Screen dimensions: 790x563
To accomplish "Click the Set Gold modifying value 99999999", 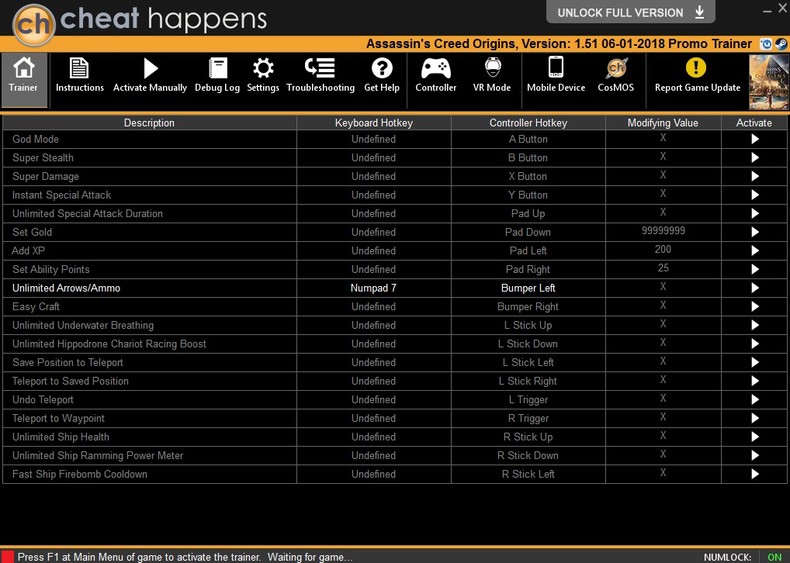I will coord(663,231).
